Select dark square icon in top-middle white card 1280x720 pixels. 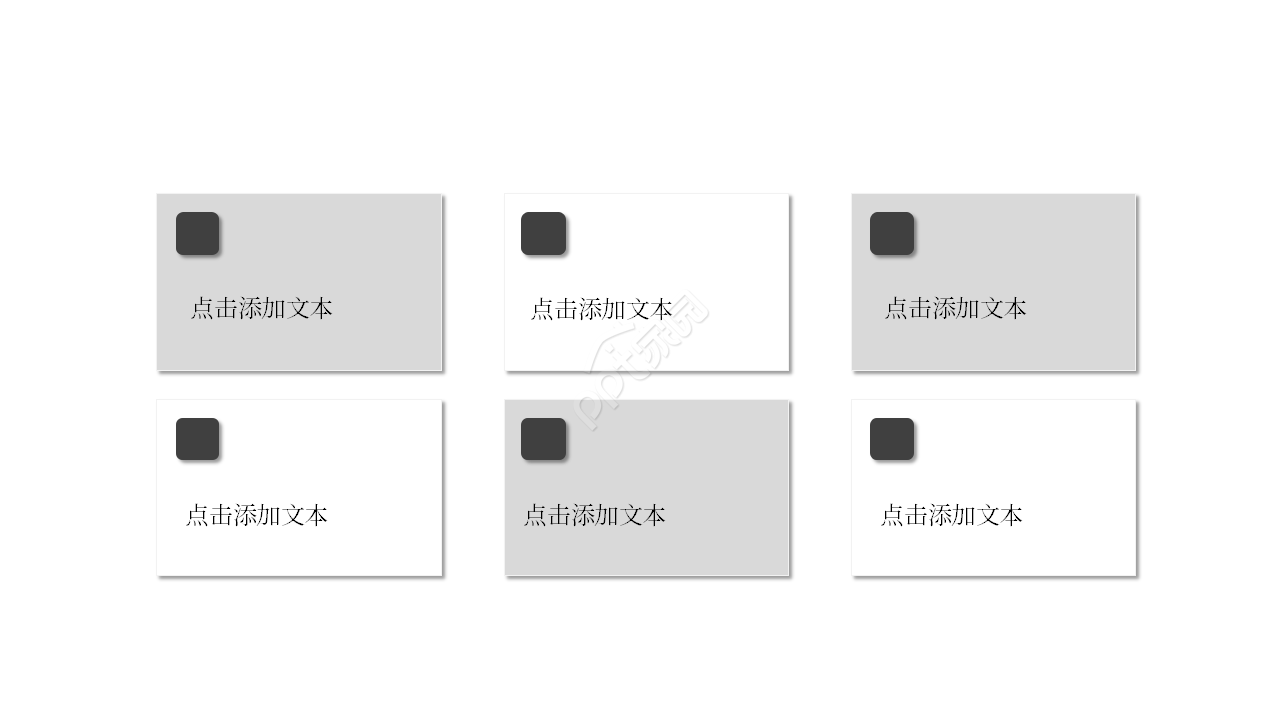pos(543,233)
